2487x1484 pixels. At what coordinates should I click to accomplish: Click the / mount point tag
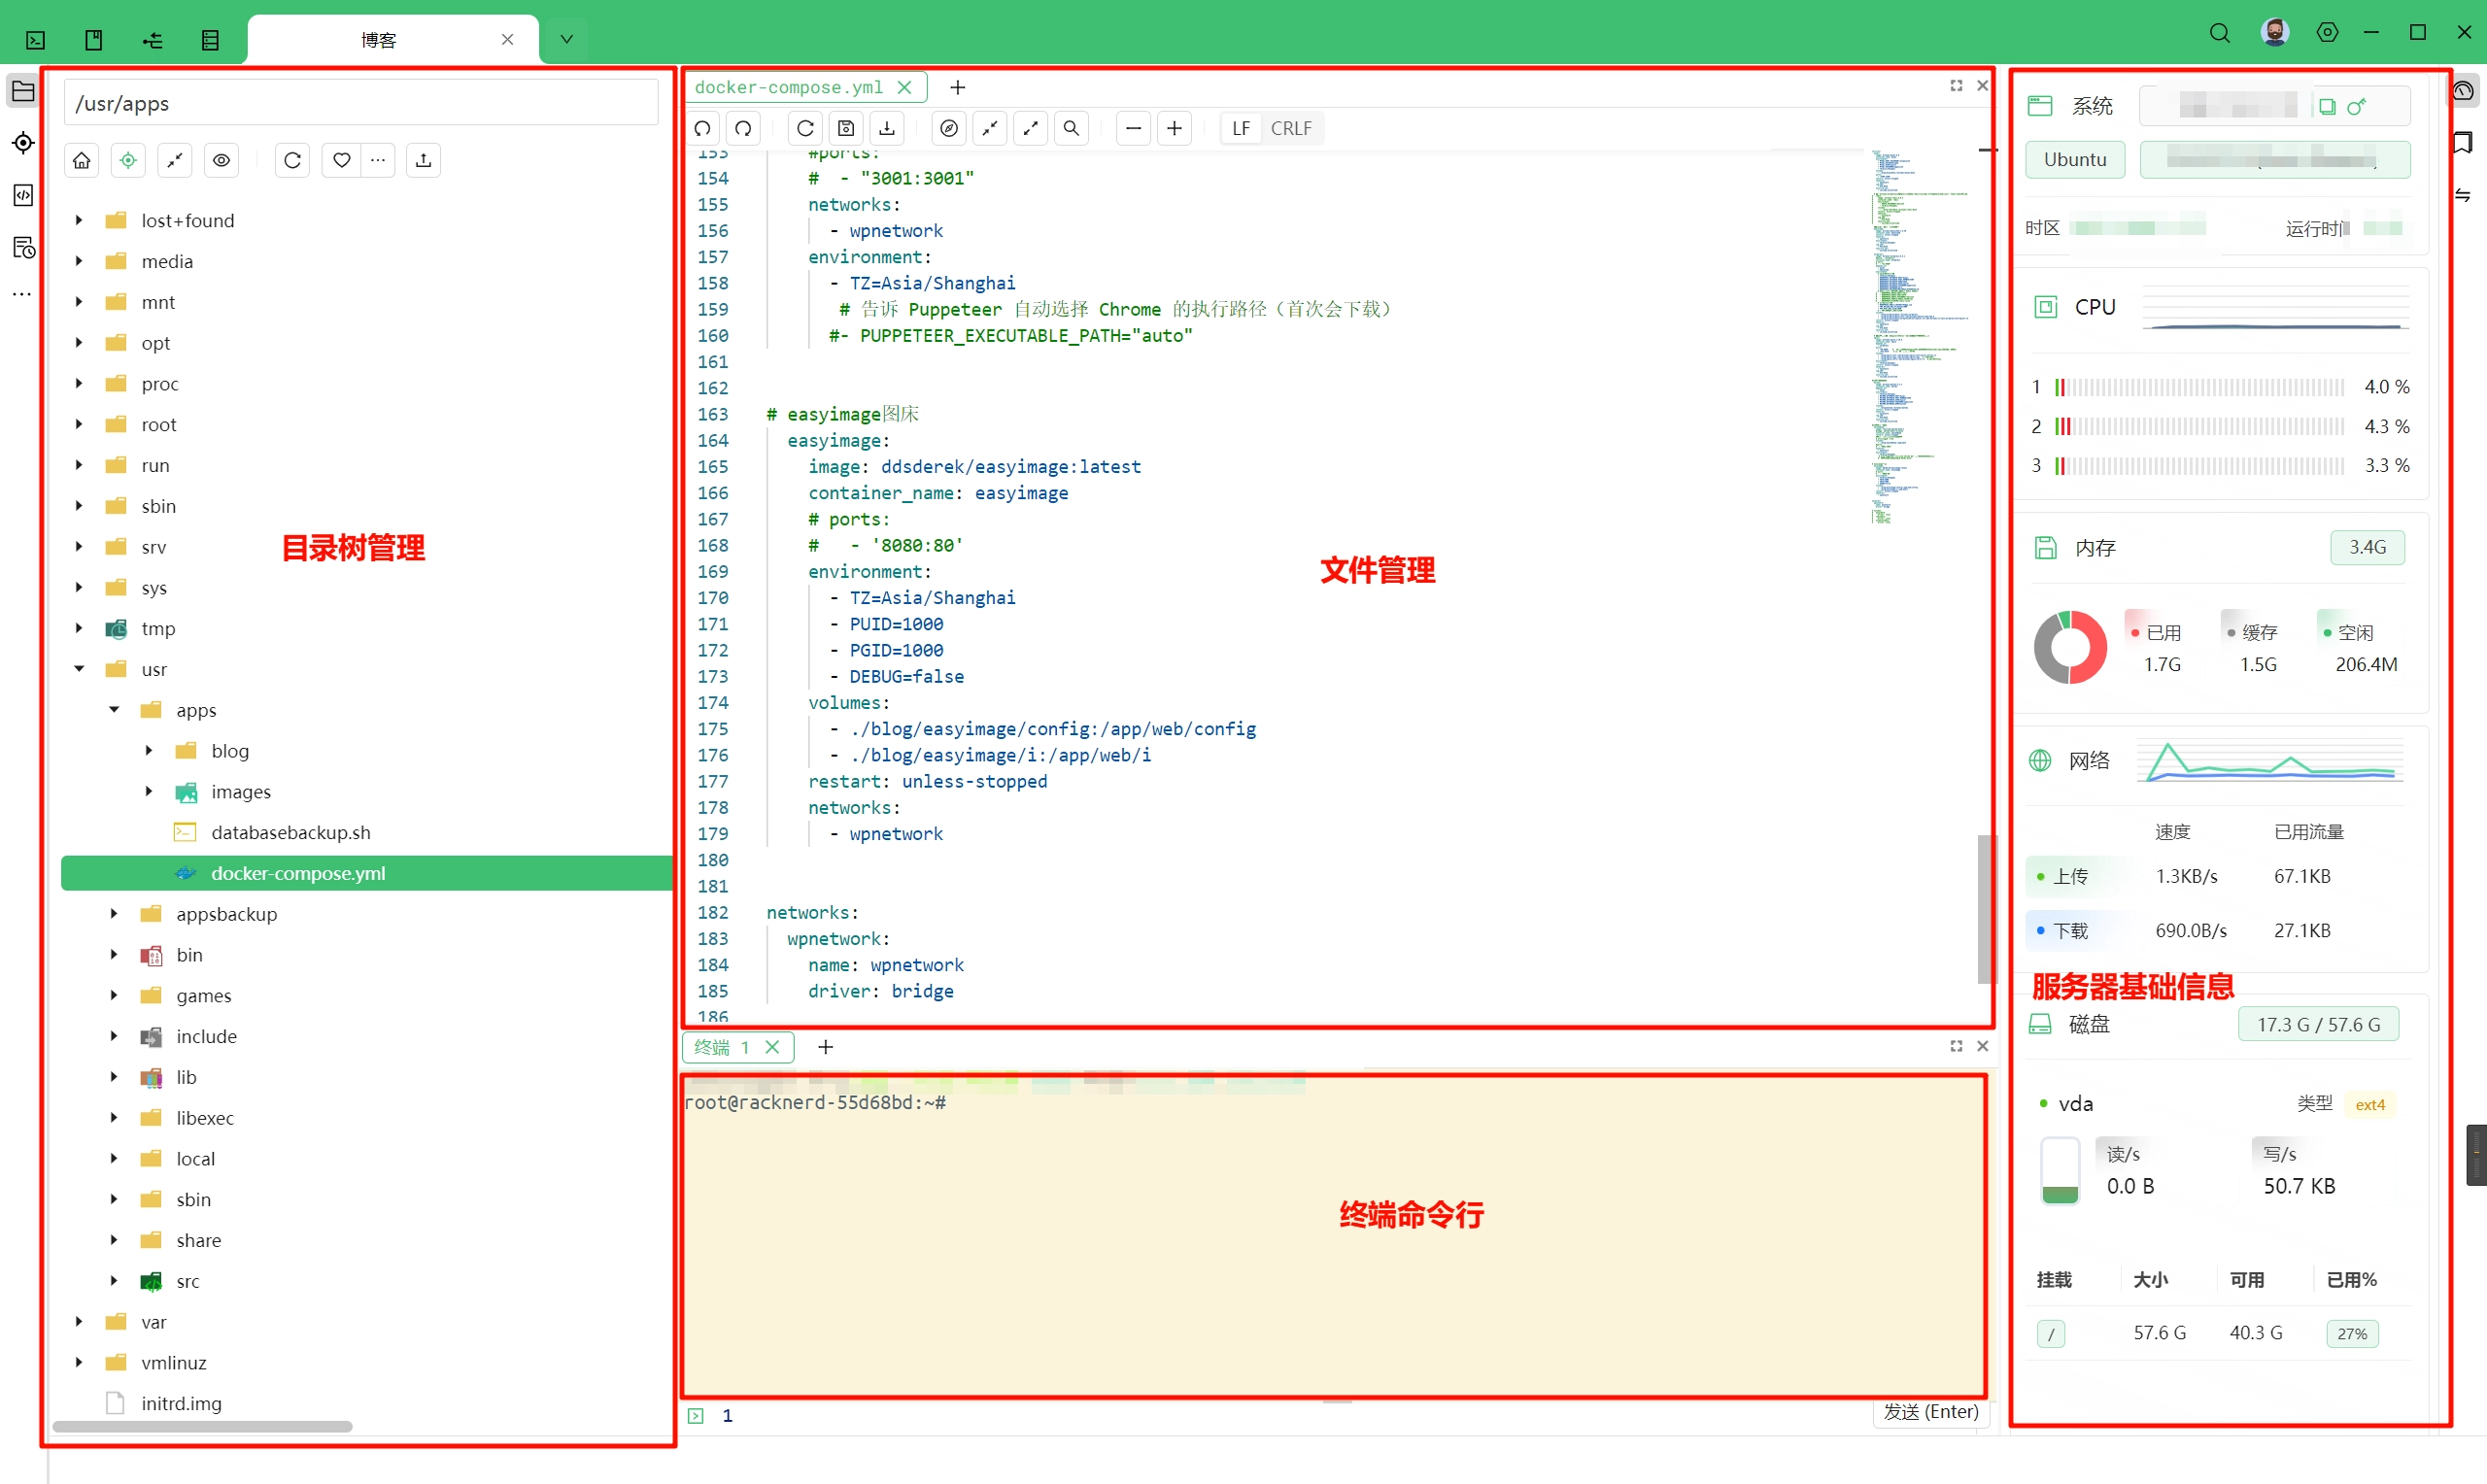[x=2050, y=1333]
